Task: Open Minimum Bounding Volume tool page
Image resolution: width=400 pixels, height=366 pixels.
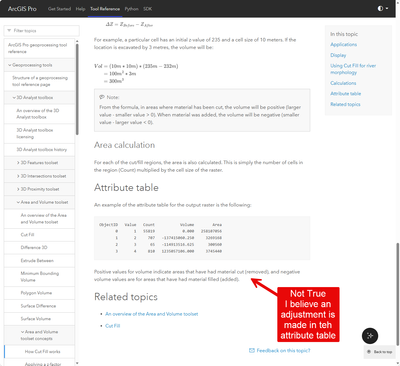Action: (39, 277)
